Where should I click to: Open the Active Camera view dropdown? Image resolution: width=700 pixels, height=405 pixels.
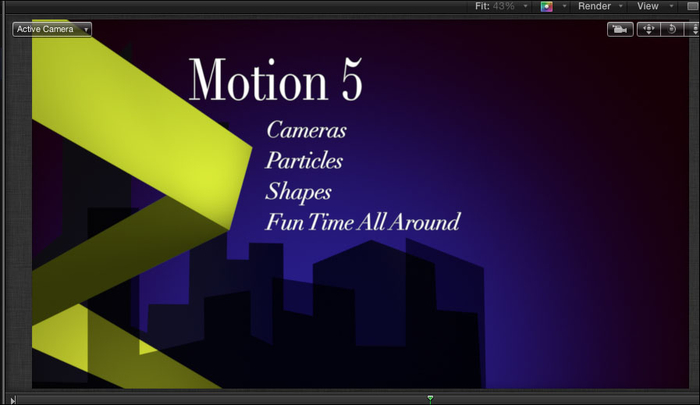point(52,29)
